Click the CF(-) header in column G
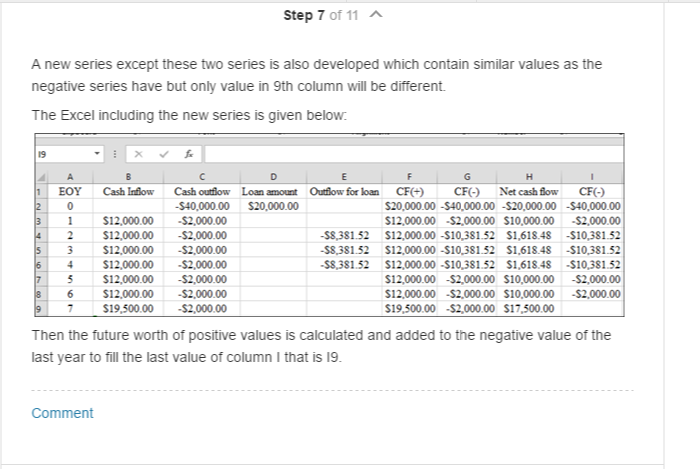This screenshot has height=469, width=700. click(x=467, y=192)
